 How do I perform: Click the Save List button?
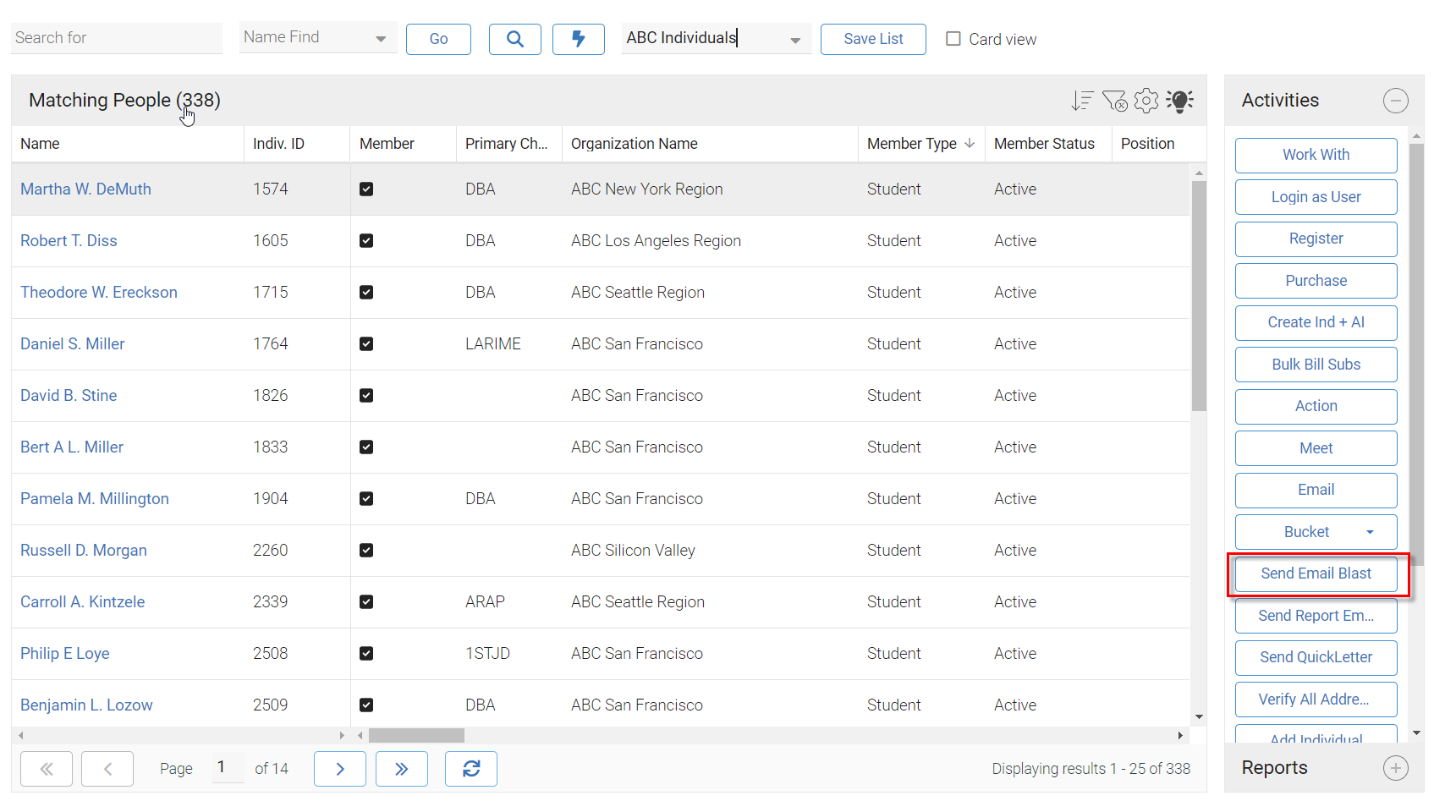click(x=873, y=39)
